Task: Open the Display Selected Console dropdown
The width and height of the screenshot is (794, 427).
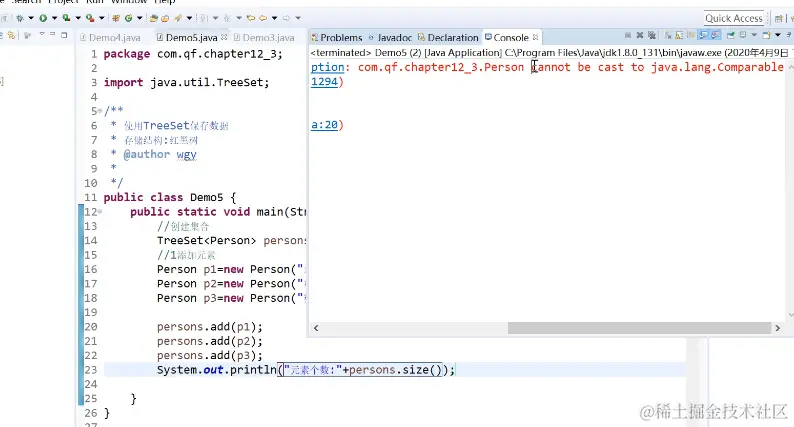Action: [x=754, y=35]
